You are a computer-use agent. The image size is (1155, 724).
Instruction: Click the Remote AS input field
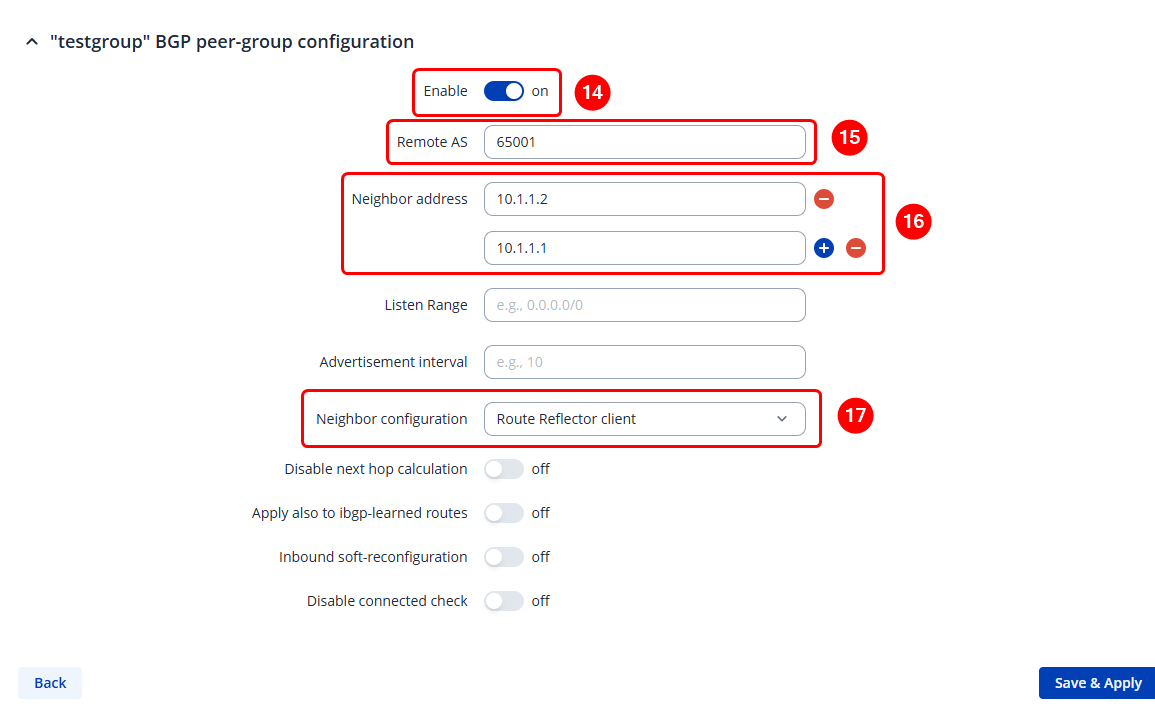[644, 142]
